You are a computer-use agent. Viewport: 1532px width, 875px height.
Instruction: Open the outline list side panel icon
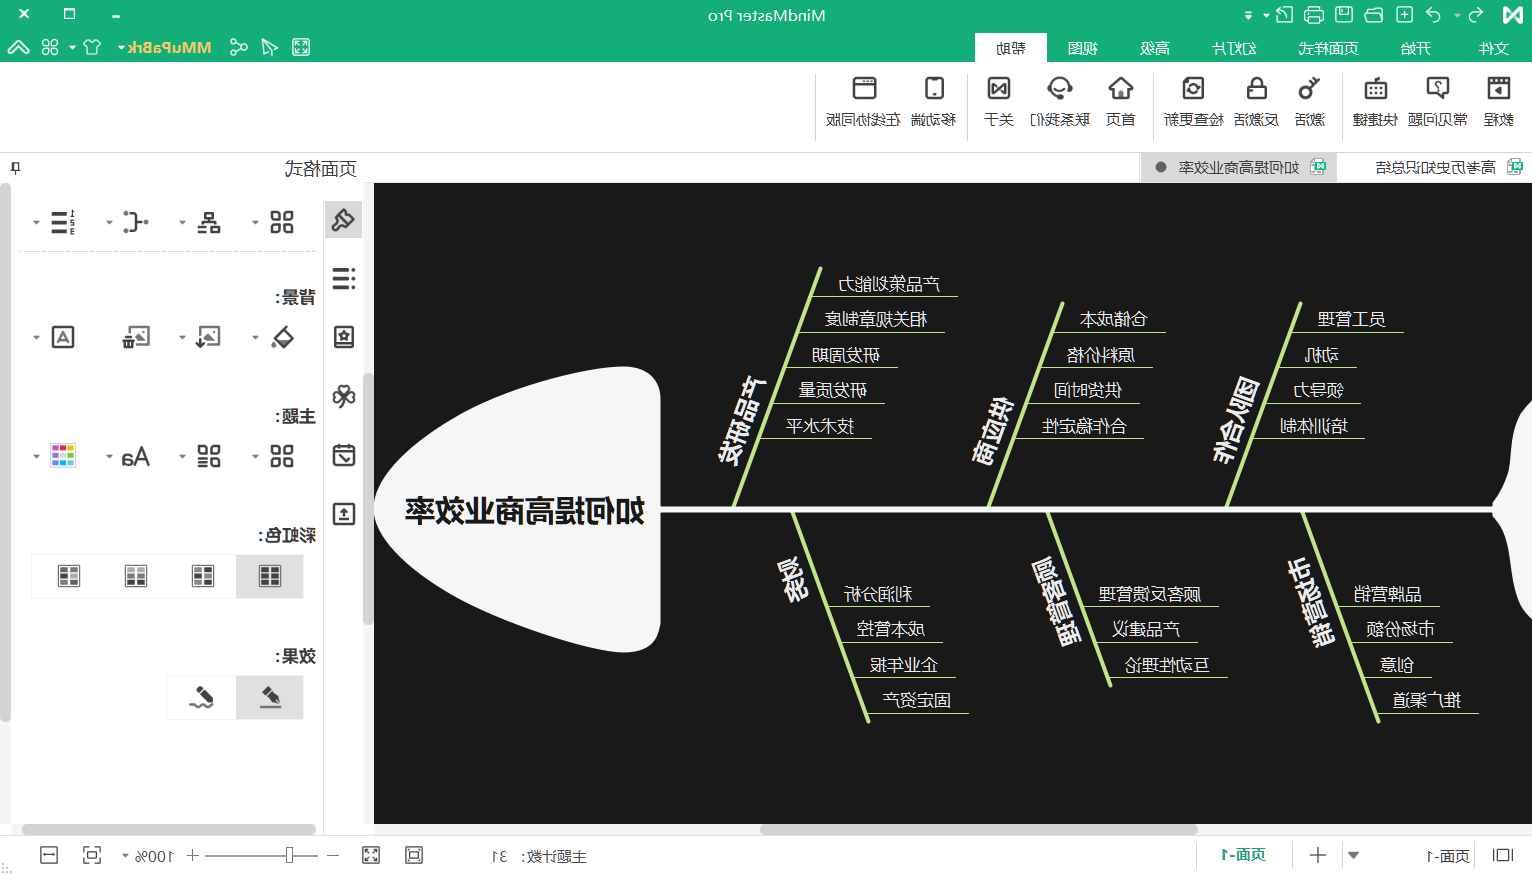[x=343, y=278]
